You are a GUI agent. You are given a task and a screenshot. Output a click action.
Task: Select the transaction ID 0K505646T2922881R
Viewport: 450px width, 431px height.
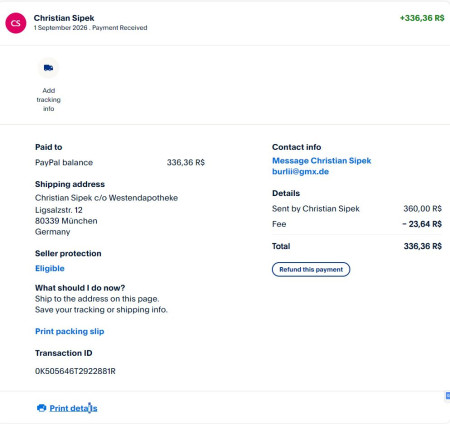click(75, 371)
